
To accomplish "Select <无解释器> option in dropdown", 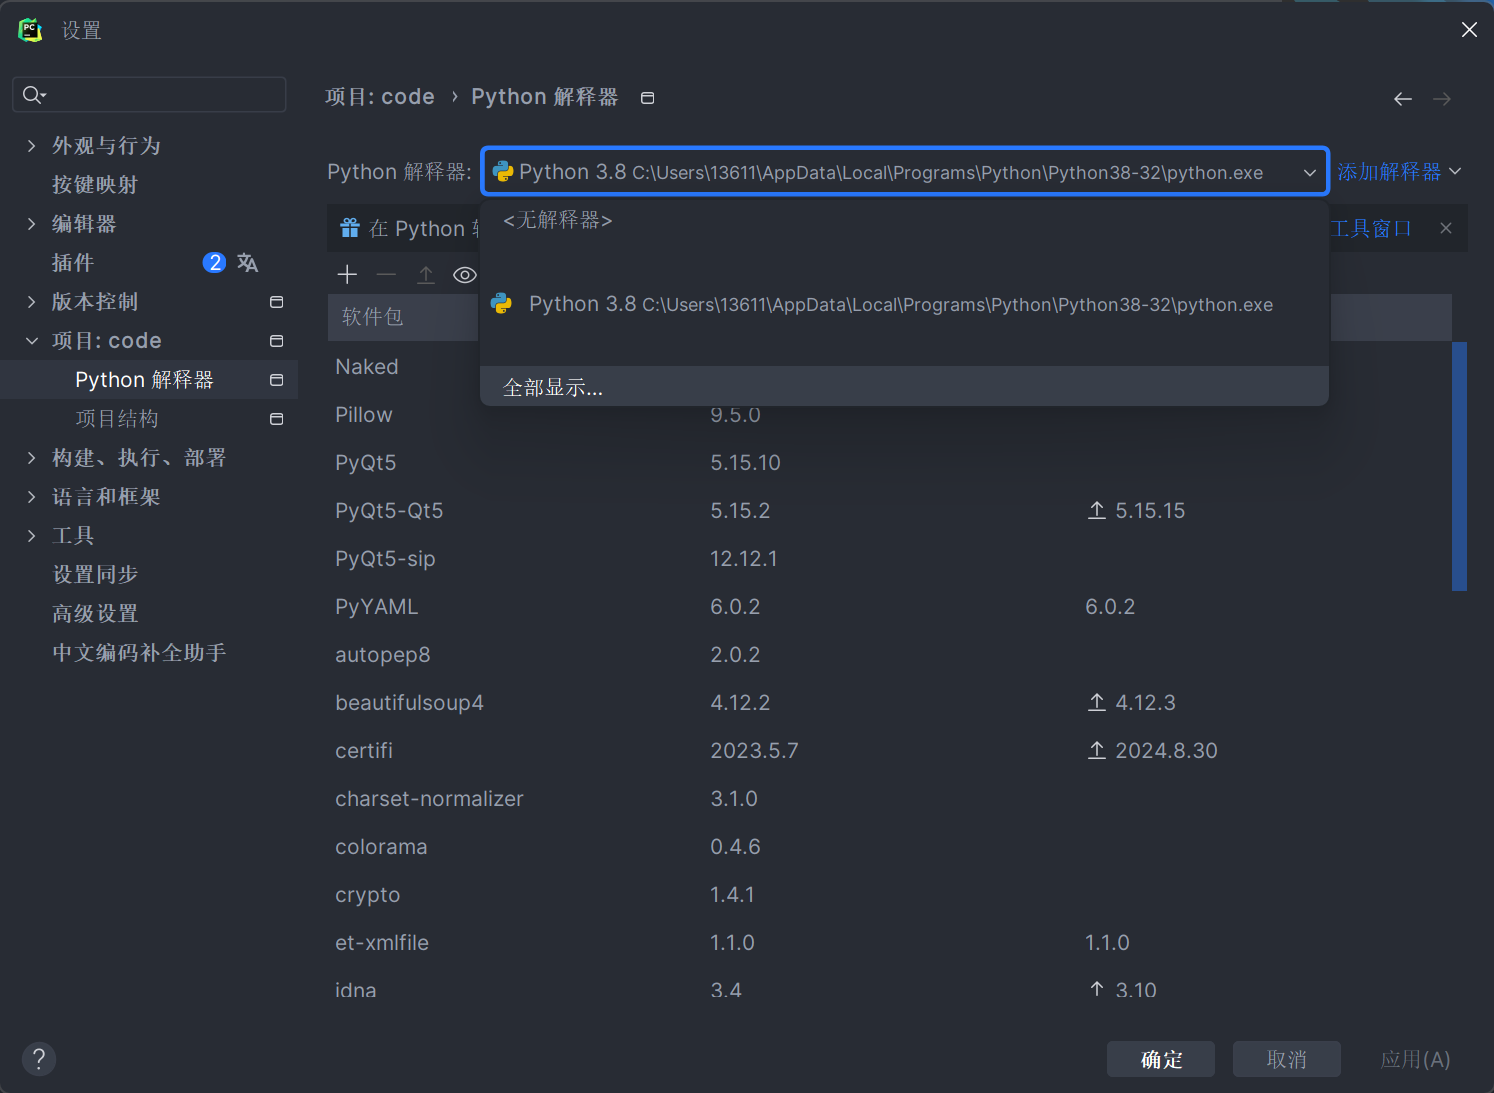I will pyautogui.click(x=904, y=220).
